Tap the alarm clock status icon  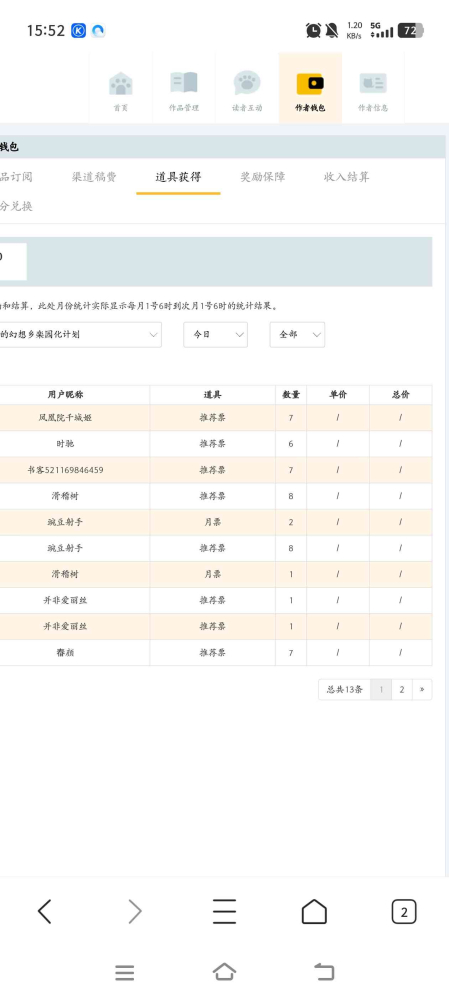coord(313,30)
